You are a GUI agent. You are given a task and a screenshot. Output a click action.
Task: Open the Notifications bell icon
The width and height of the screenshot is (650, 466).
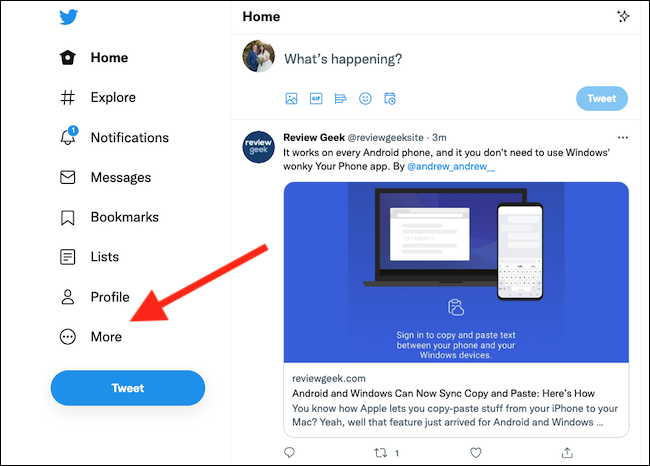tap(68, 136)
